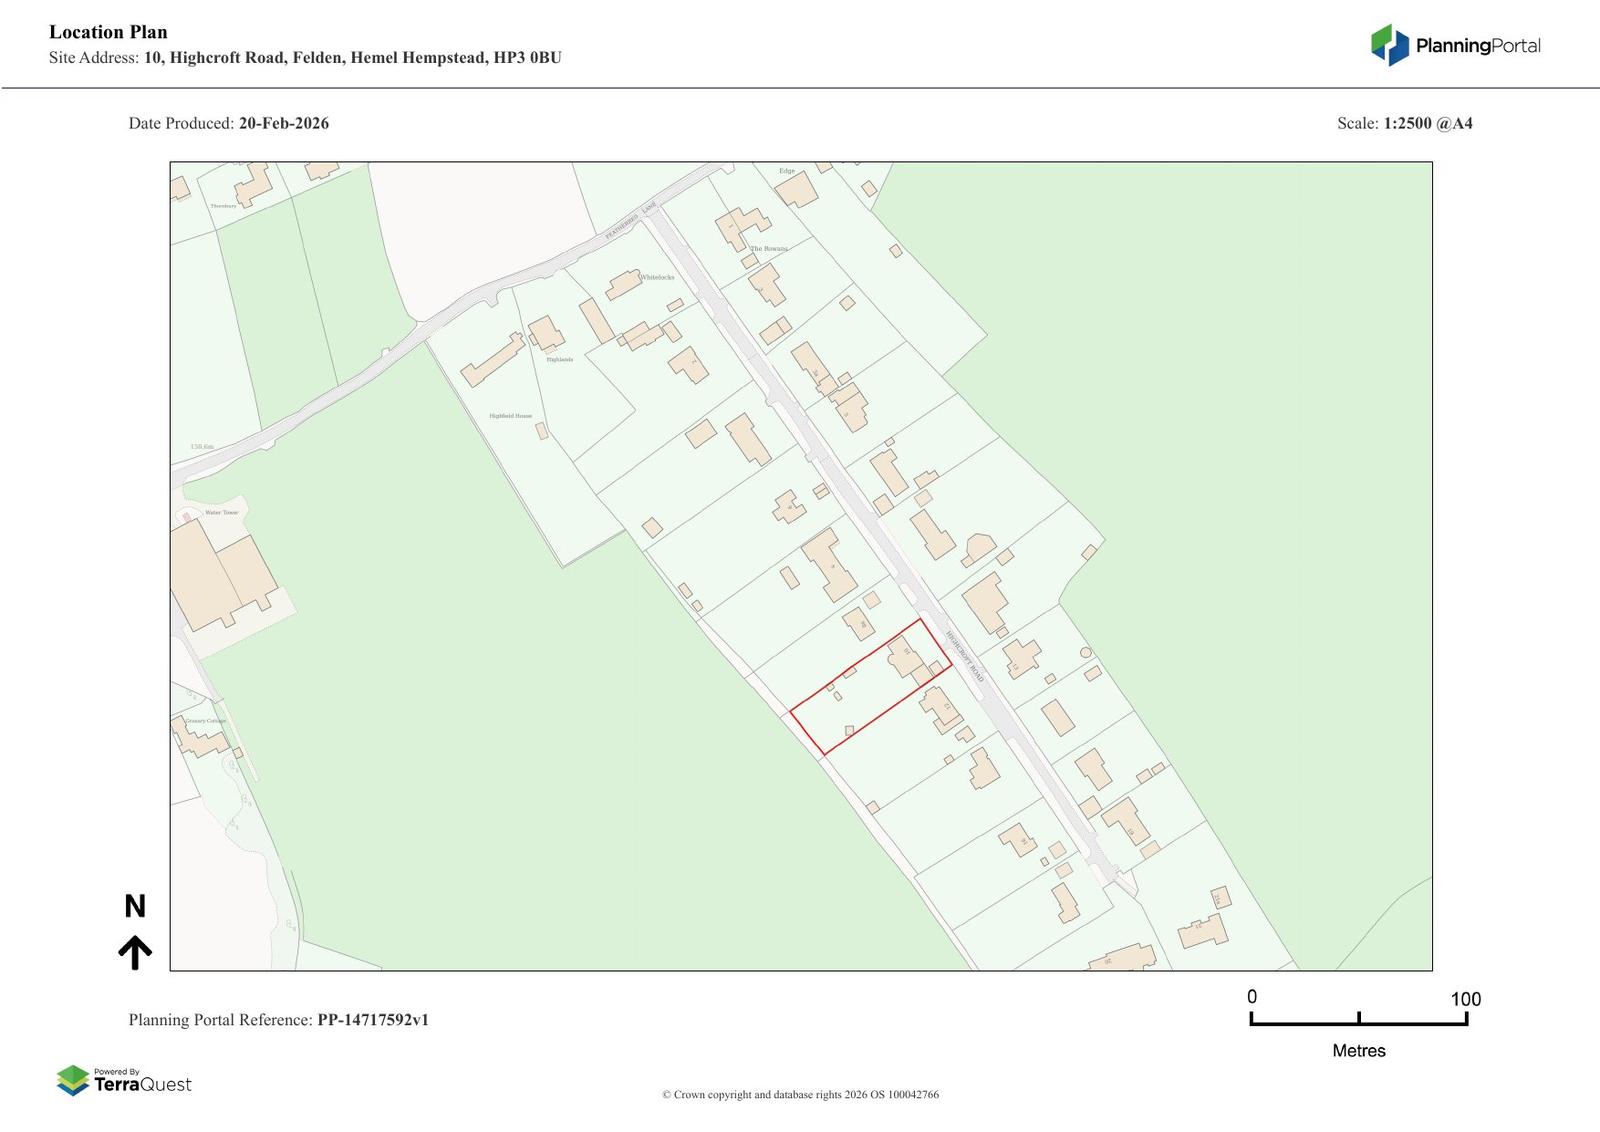Click the large N compass letter

coord(135,906)
